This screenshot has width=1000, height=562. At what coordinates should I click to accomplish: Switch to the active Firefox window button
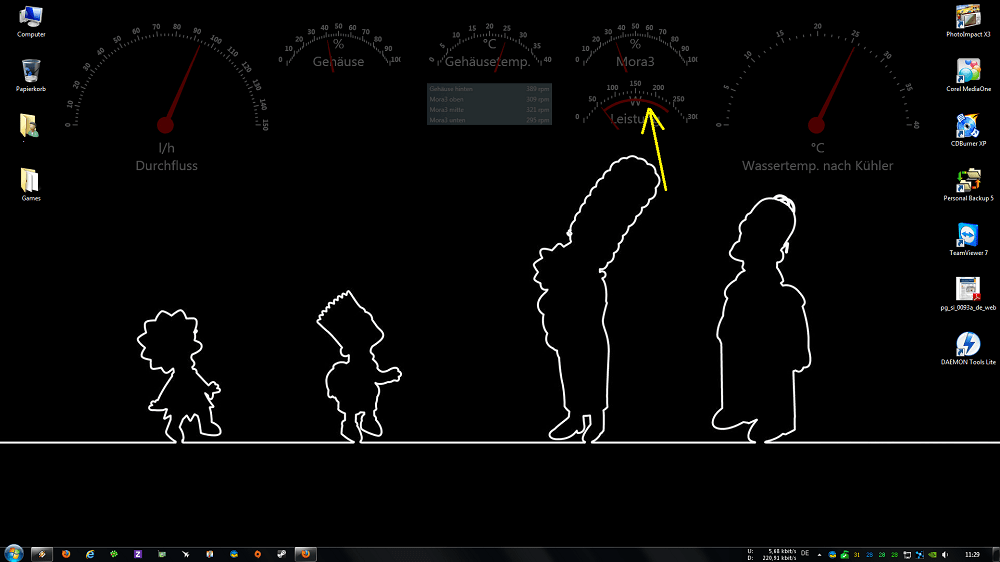click(x=305, y=554)
